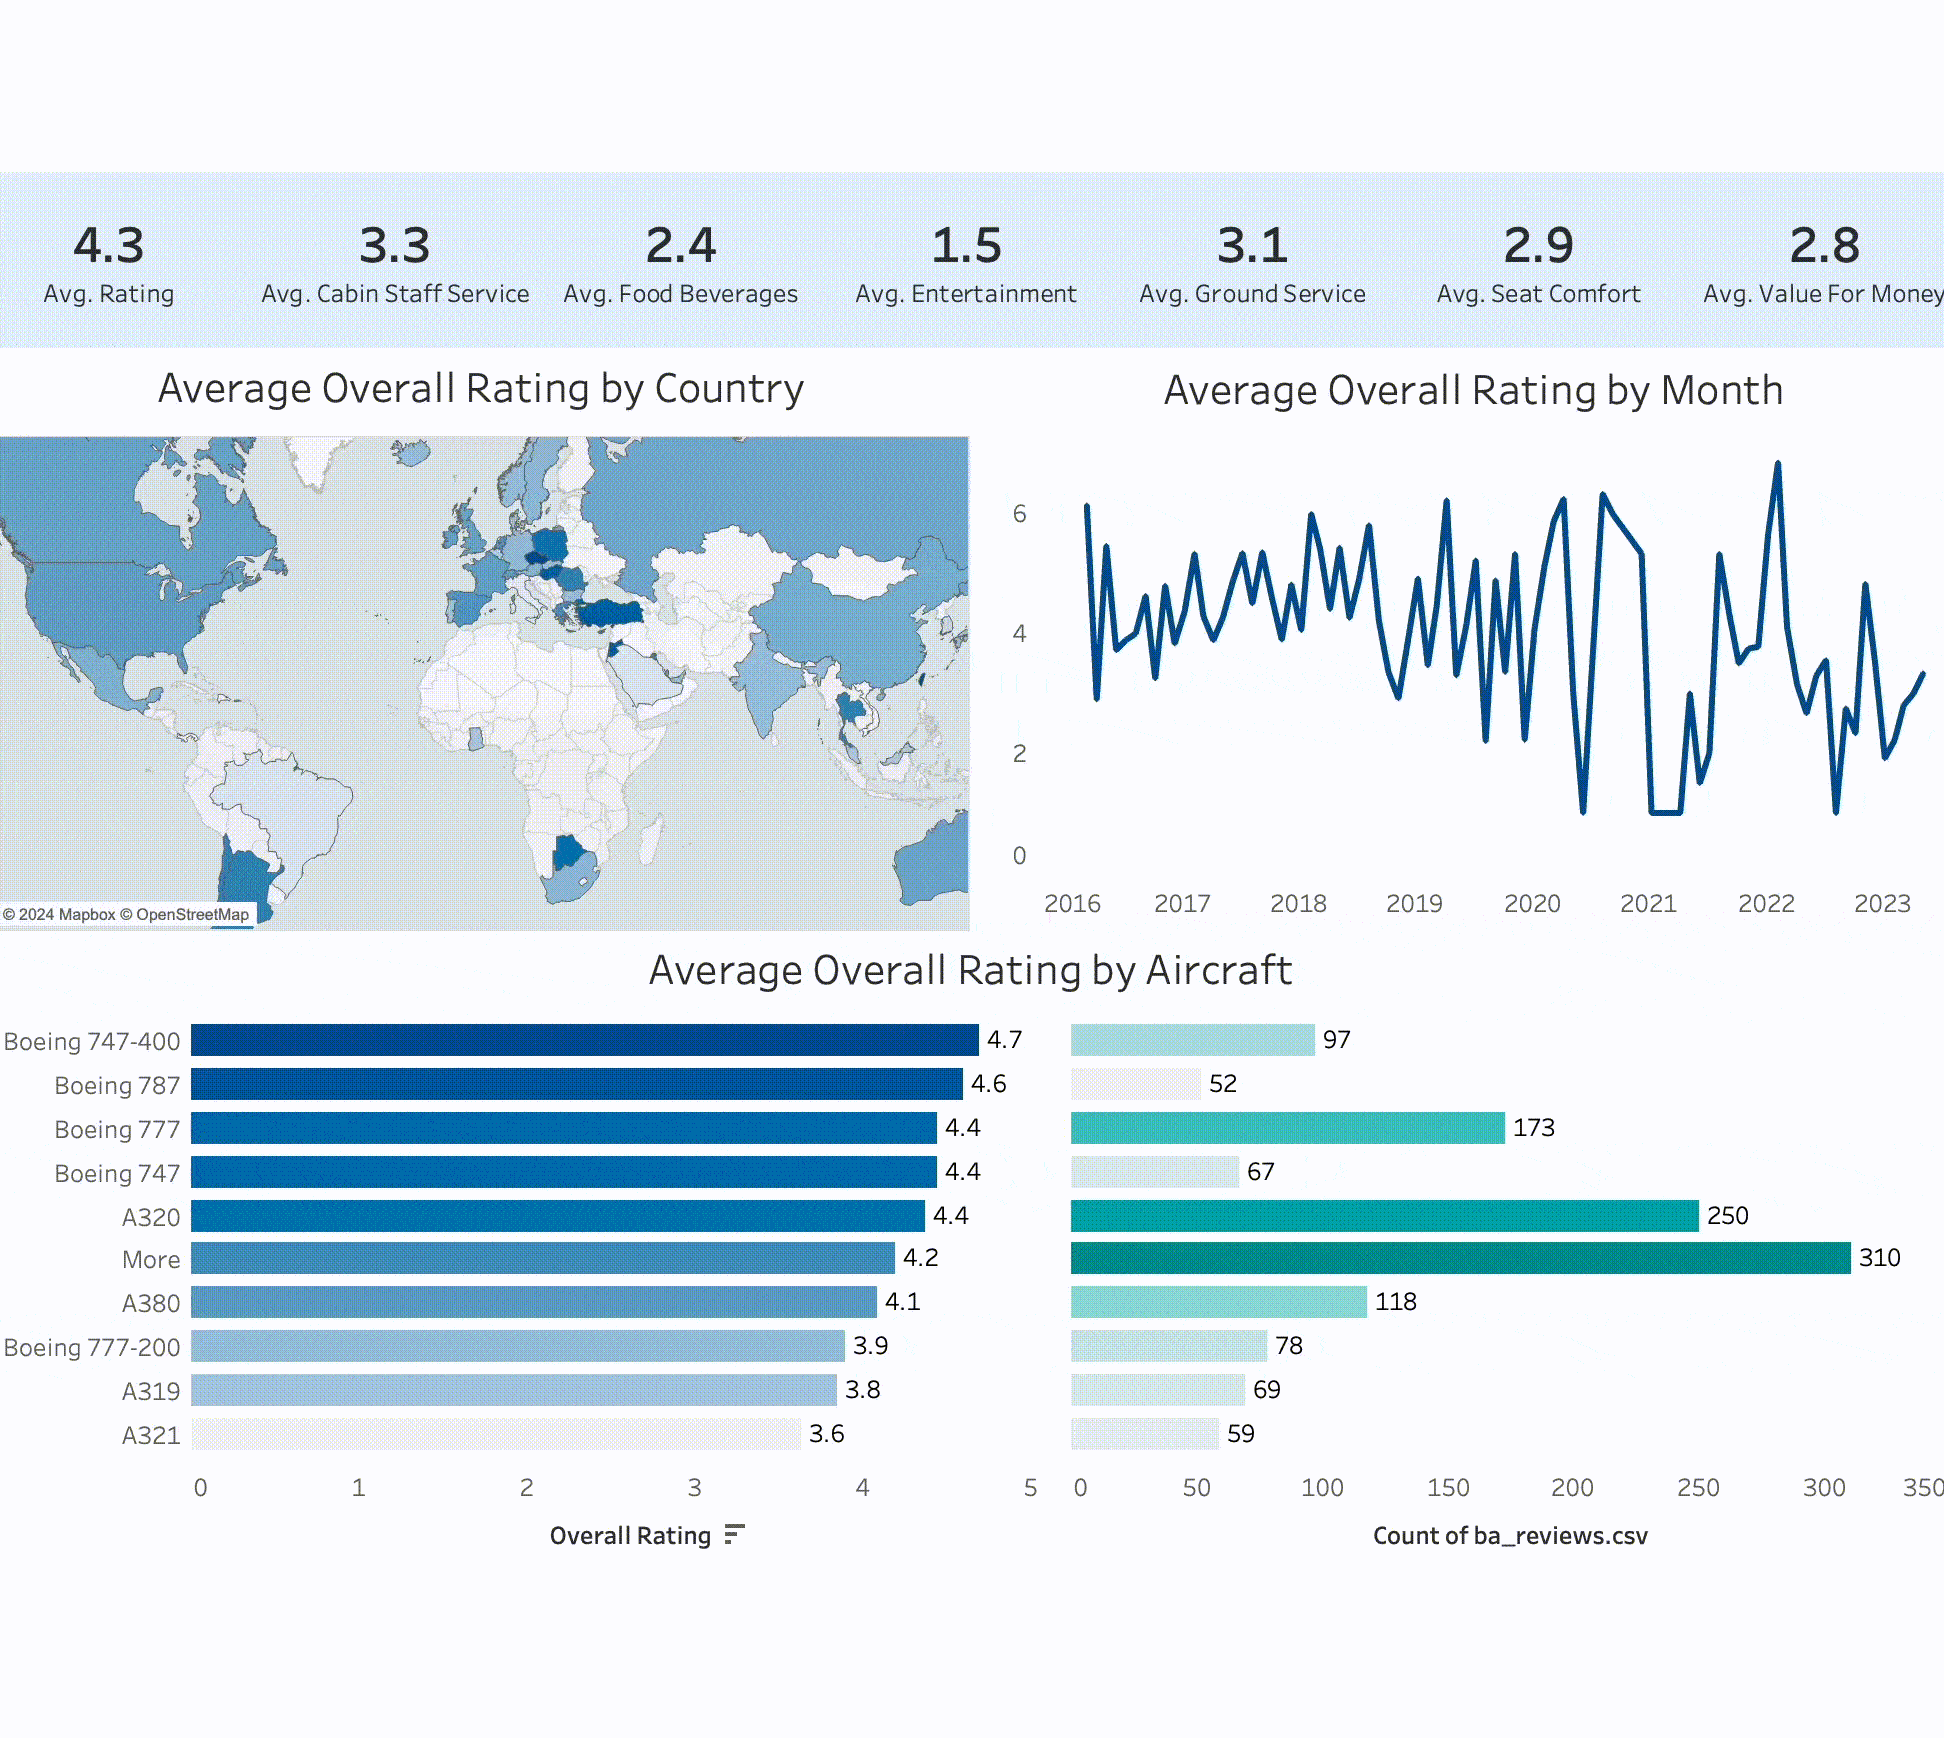
Task: Click the A321 row label
Action: coord(151,1435)
